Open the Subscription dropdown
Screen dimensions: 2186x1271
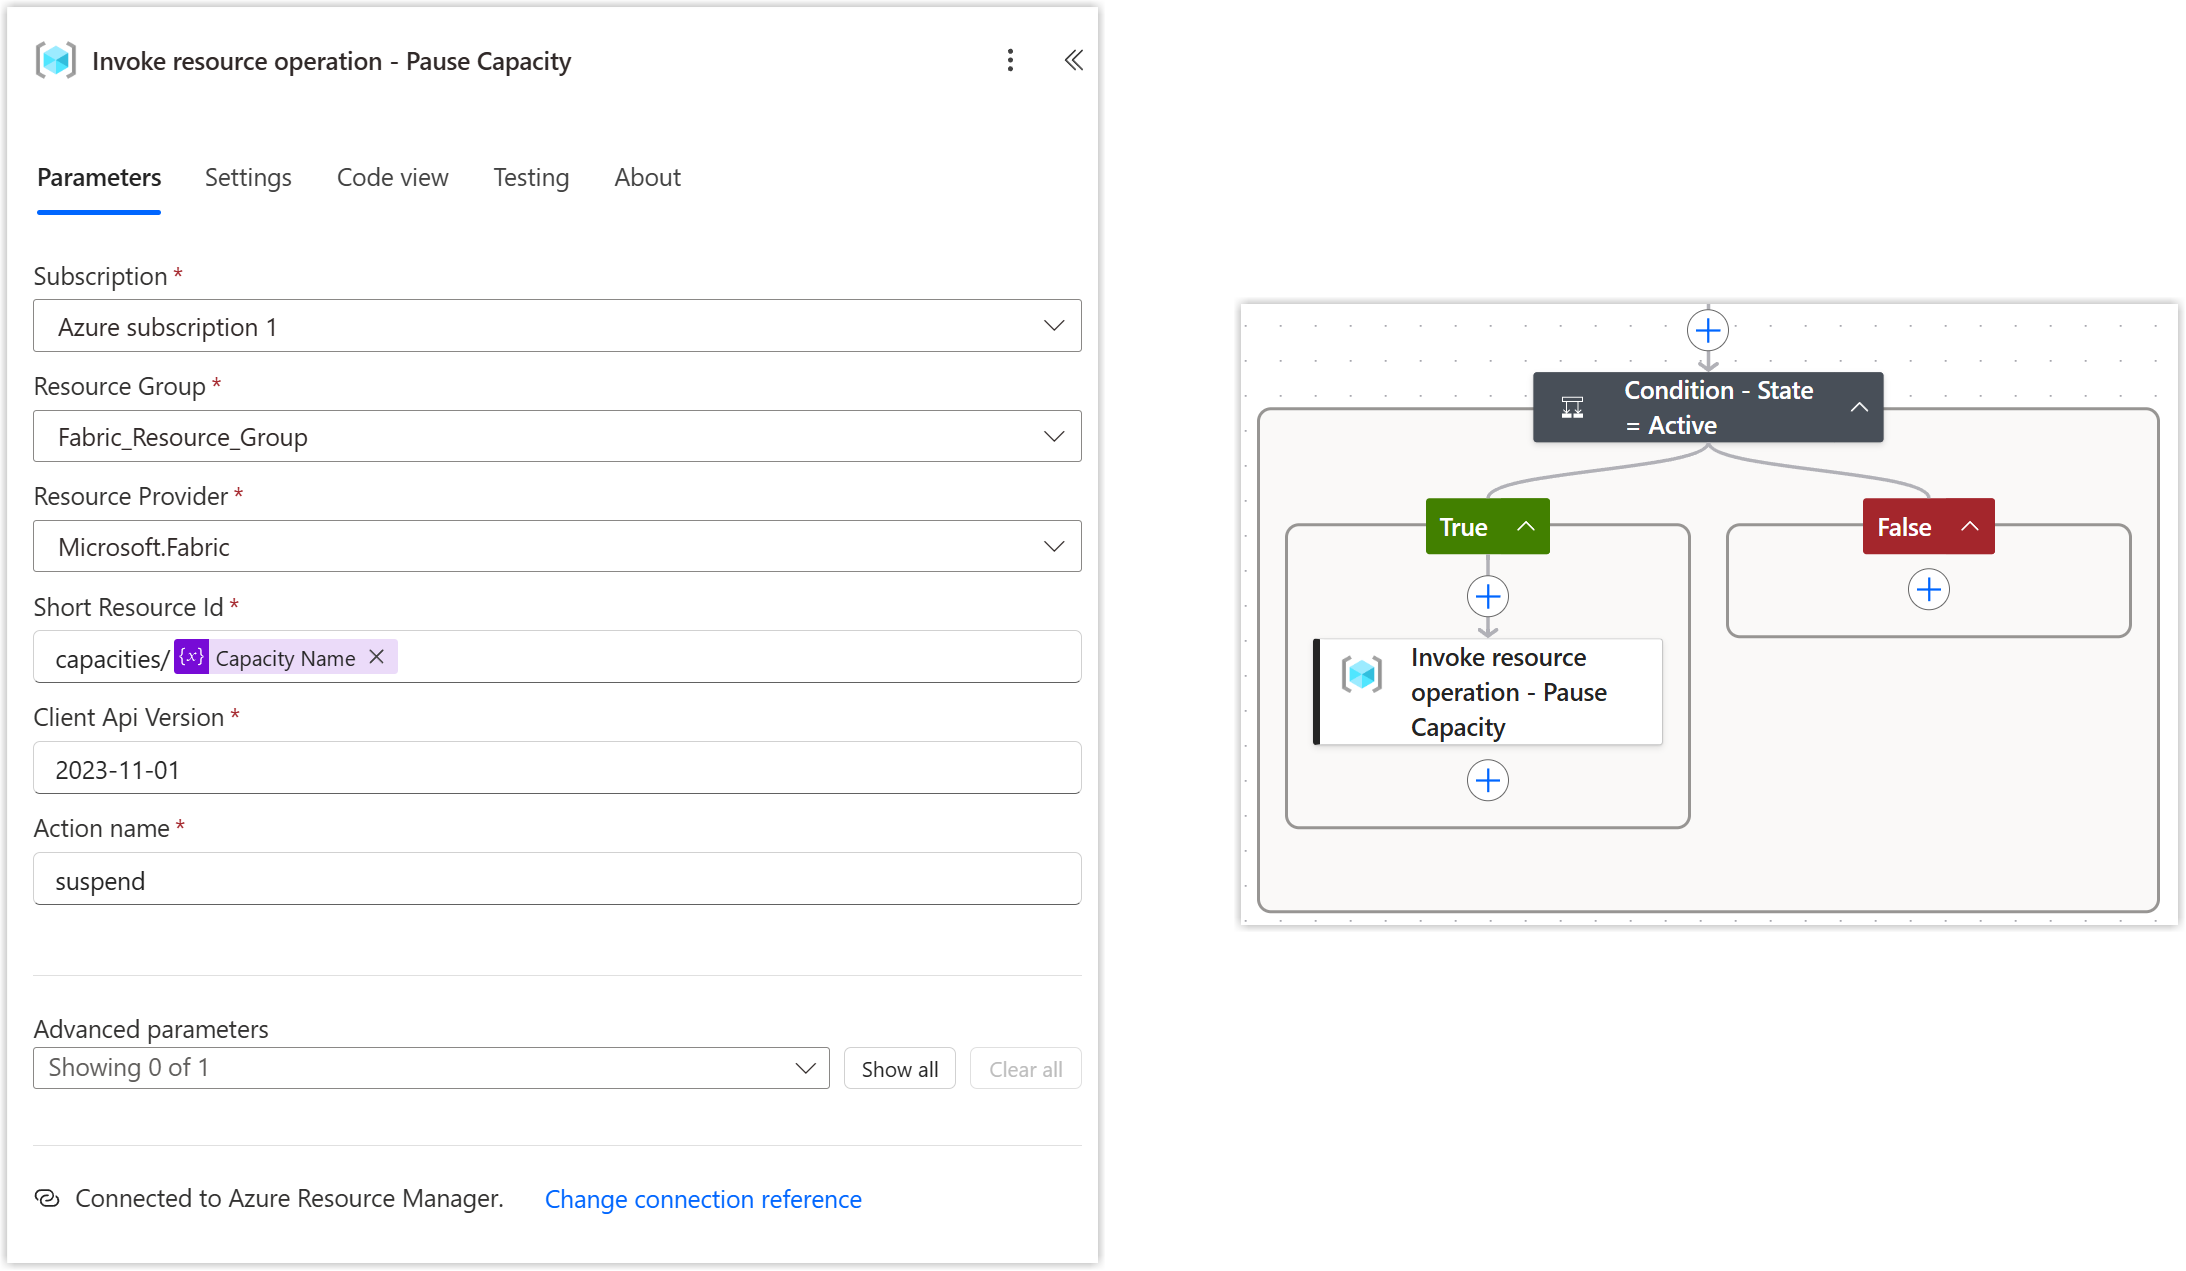click(x=557, y=326)
